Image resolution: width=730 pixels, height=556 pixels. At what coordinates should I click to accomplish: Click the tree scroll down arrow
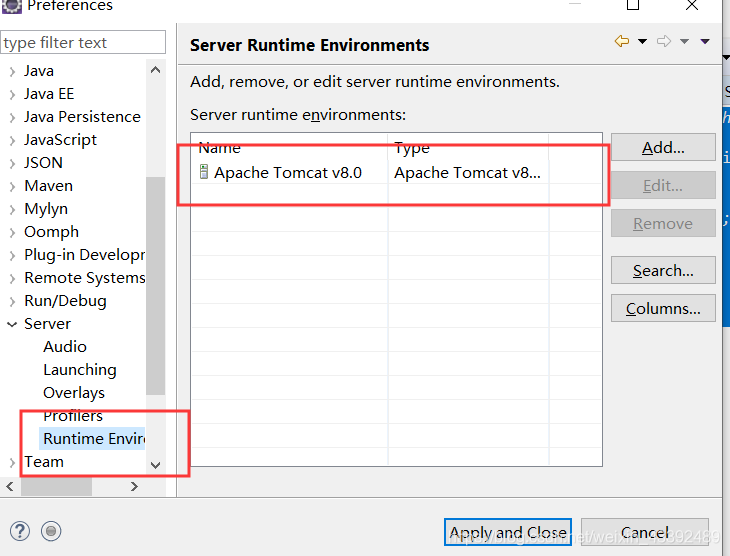click(155, 465)
